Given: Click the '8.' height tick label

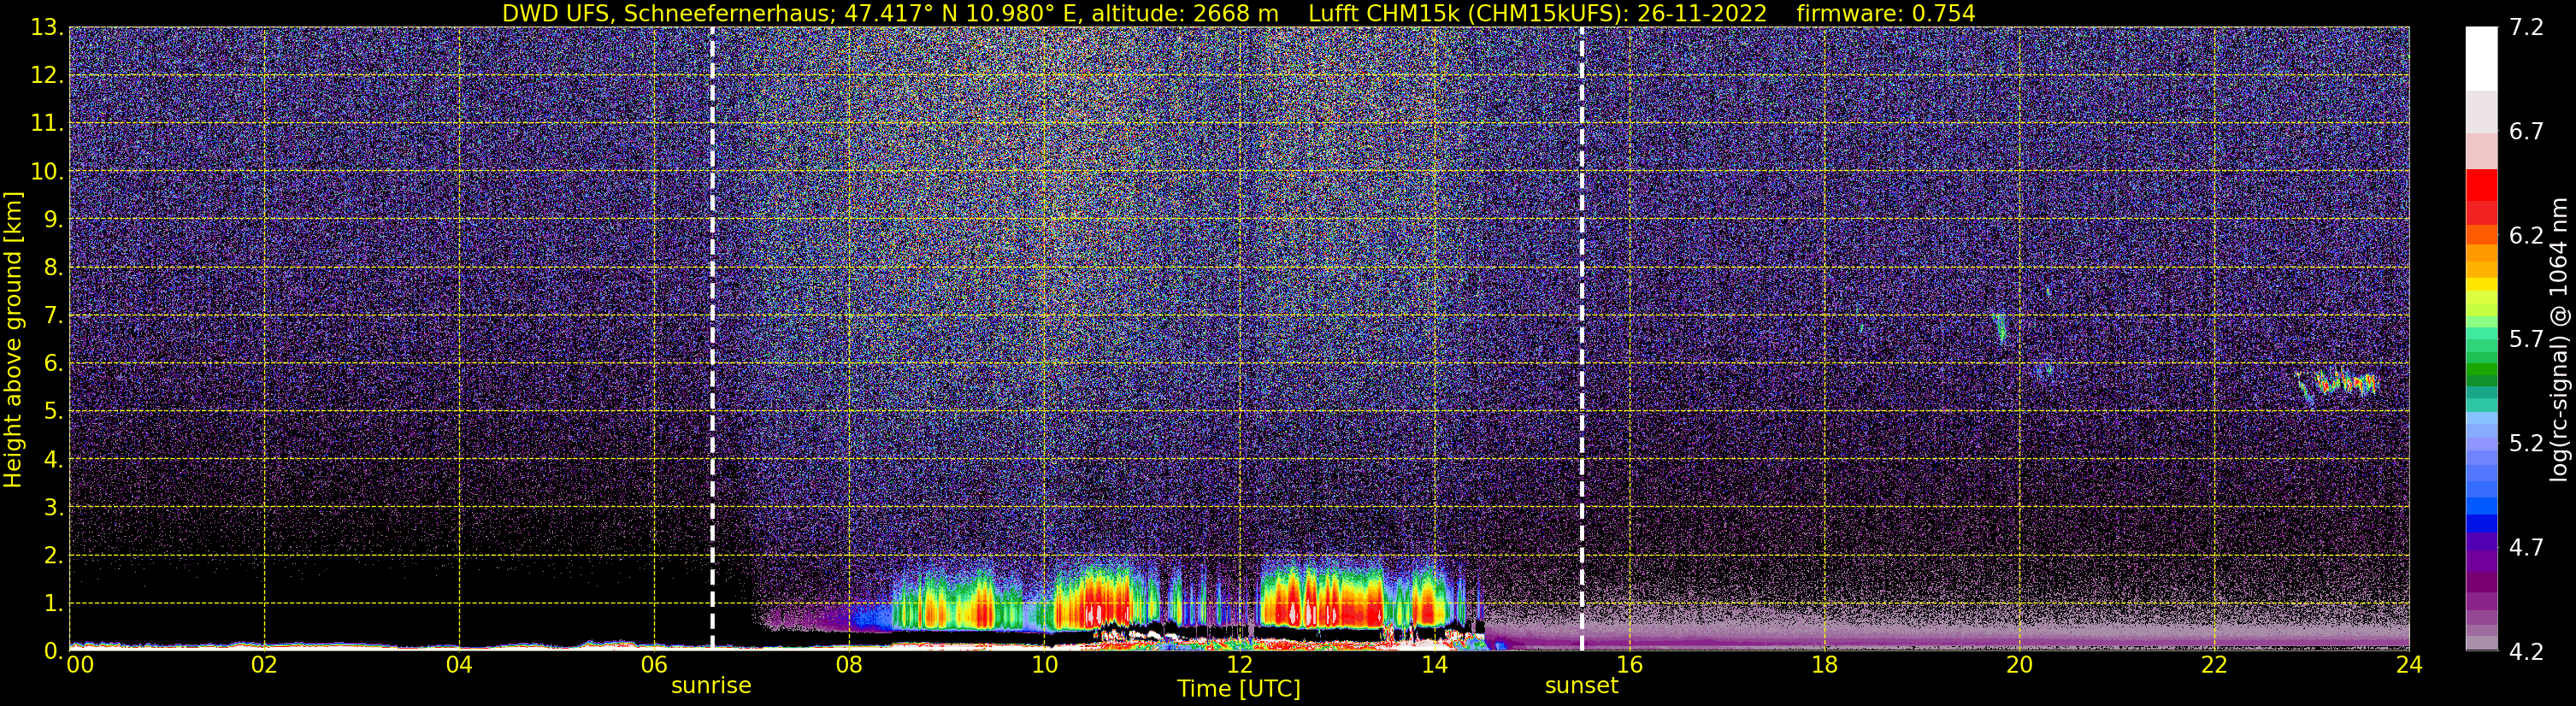Looking at the screenshot, I should point(53,267).
